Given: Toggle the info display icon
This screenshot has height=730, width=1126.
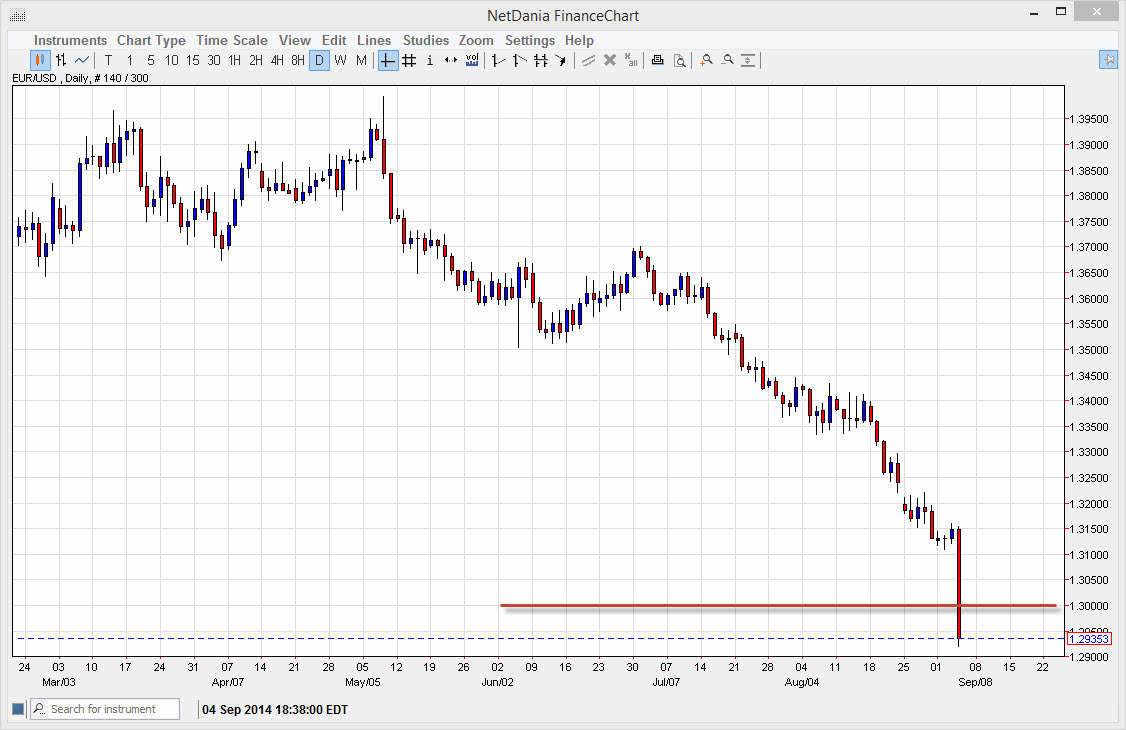Looking at the screenshot, I should pos(429,60).
